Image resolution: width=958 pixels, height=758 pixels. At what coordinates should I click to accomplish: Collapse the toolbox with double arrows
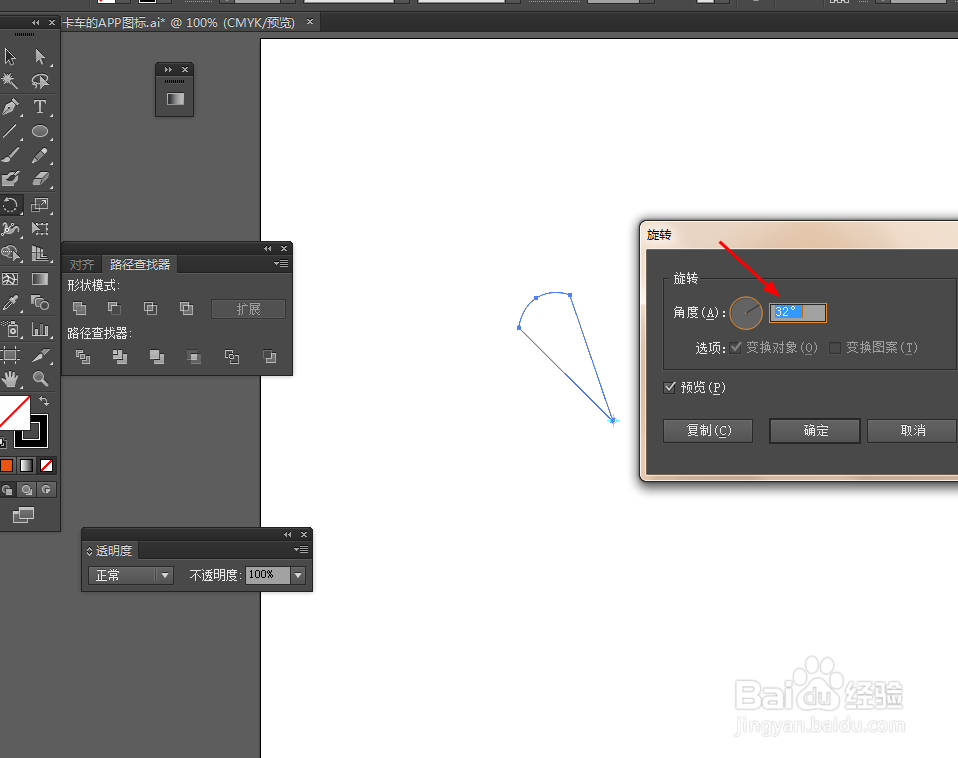pos(36,23)
